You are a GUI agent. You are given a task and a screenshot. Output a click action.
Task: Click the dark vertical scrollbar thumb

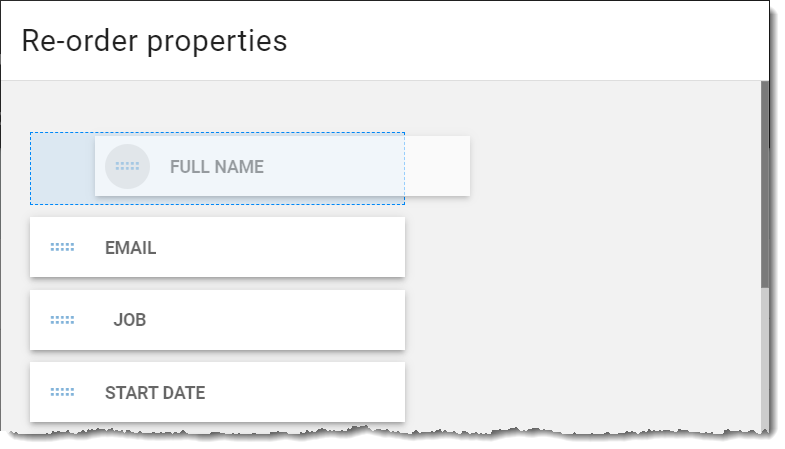point(764,184)
